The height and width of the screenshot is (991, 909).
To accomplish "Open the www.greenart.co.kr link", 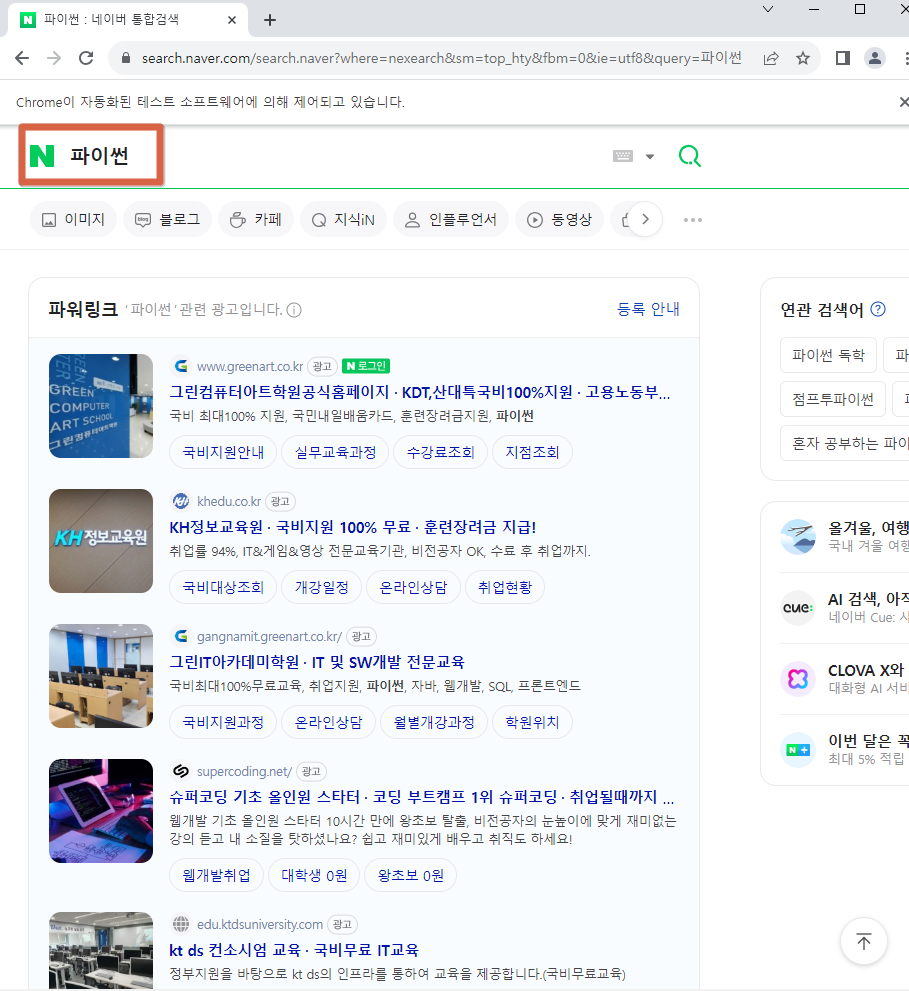I will (250, 367).
